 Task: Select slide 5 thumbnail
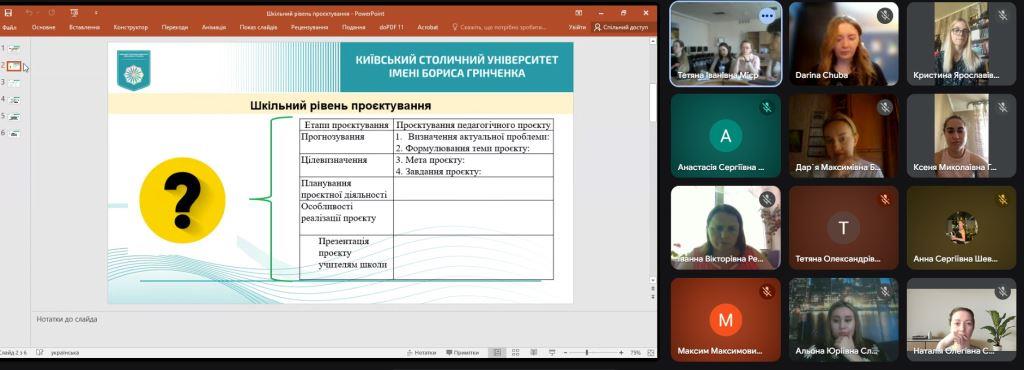(14, 116)
